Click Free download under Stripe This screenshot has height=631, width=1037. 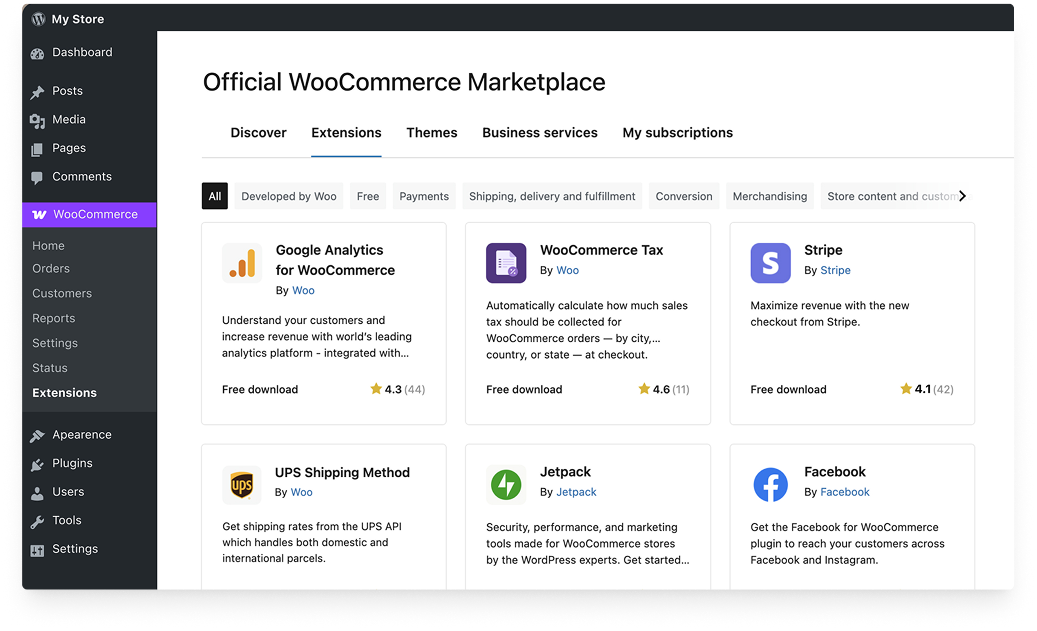[x=788, y=389]
